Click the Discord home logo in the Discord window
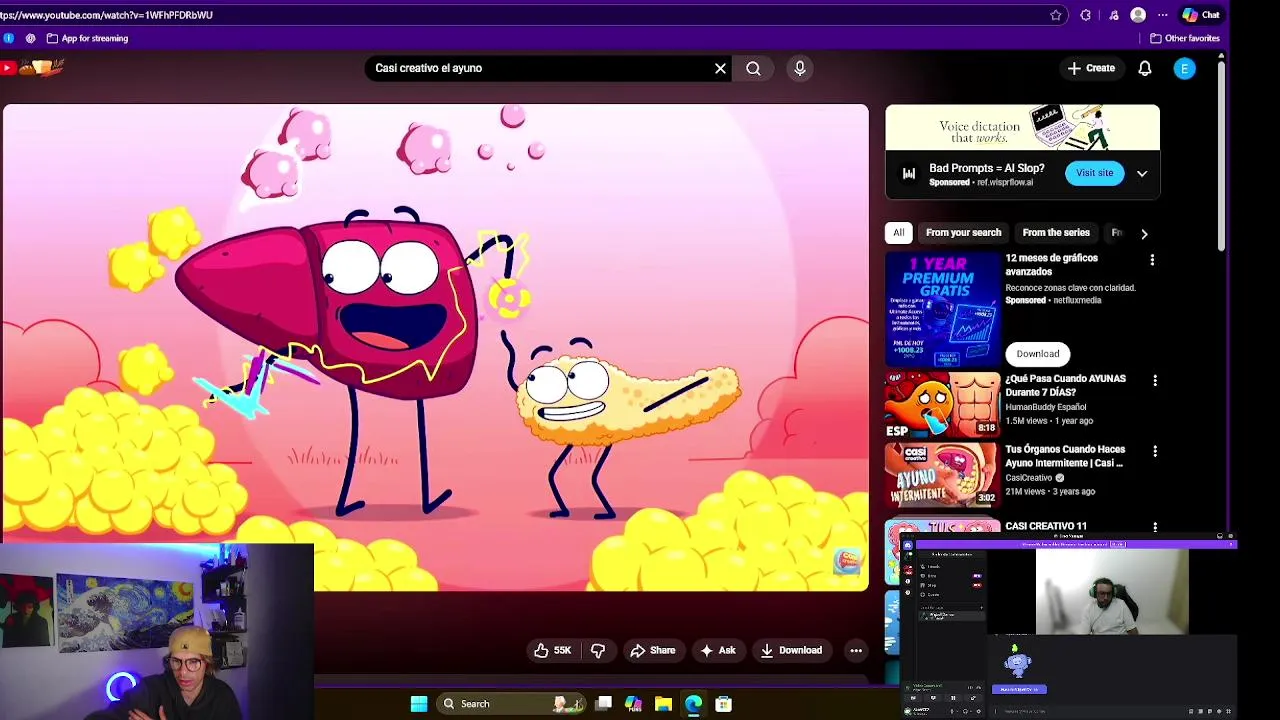Image resolution: width=1280 pixels, height=720 pixels. pos(908,546)
